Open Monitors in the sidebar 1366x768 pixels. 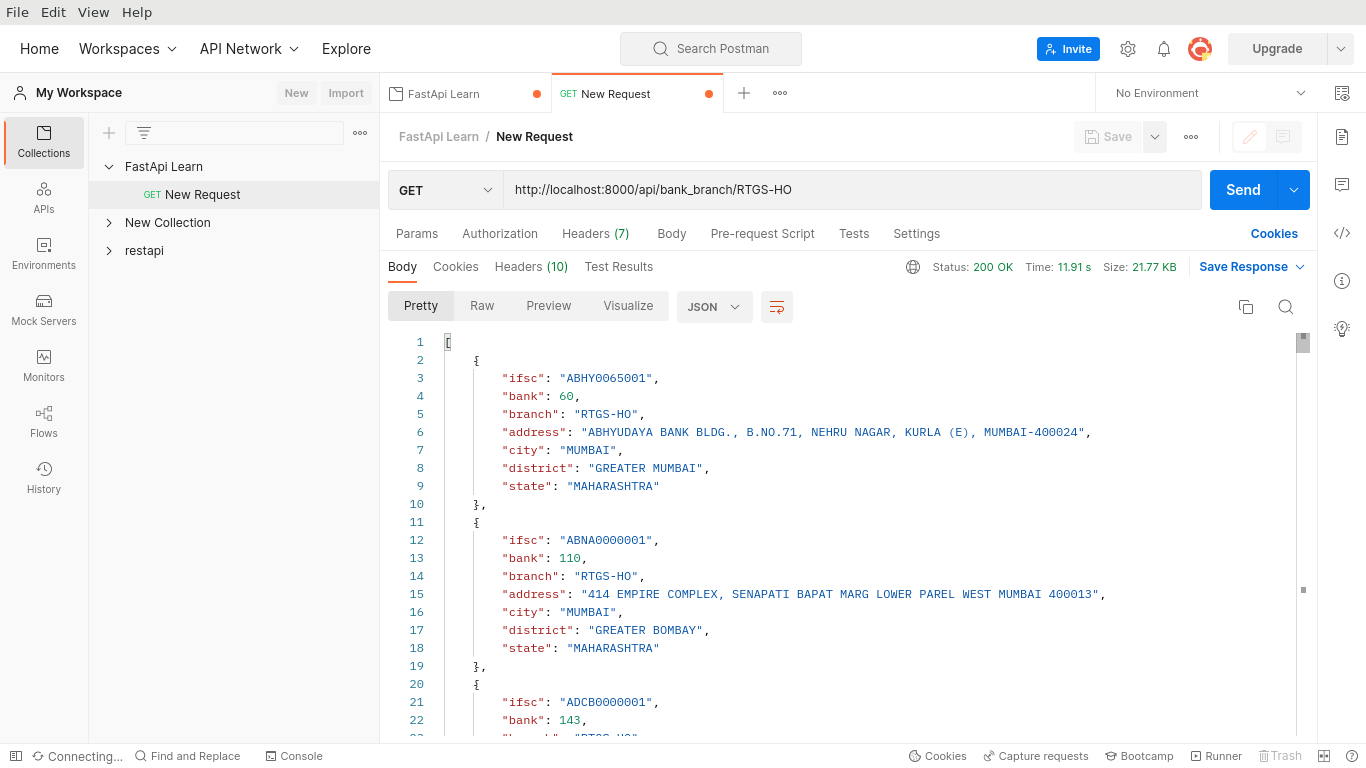(x=44, y=366)
